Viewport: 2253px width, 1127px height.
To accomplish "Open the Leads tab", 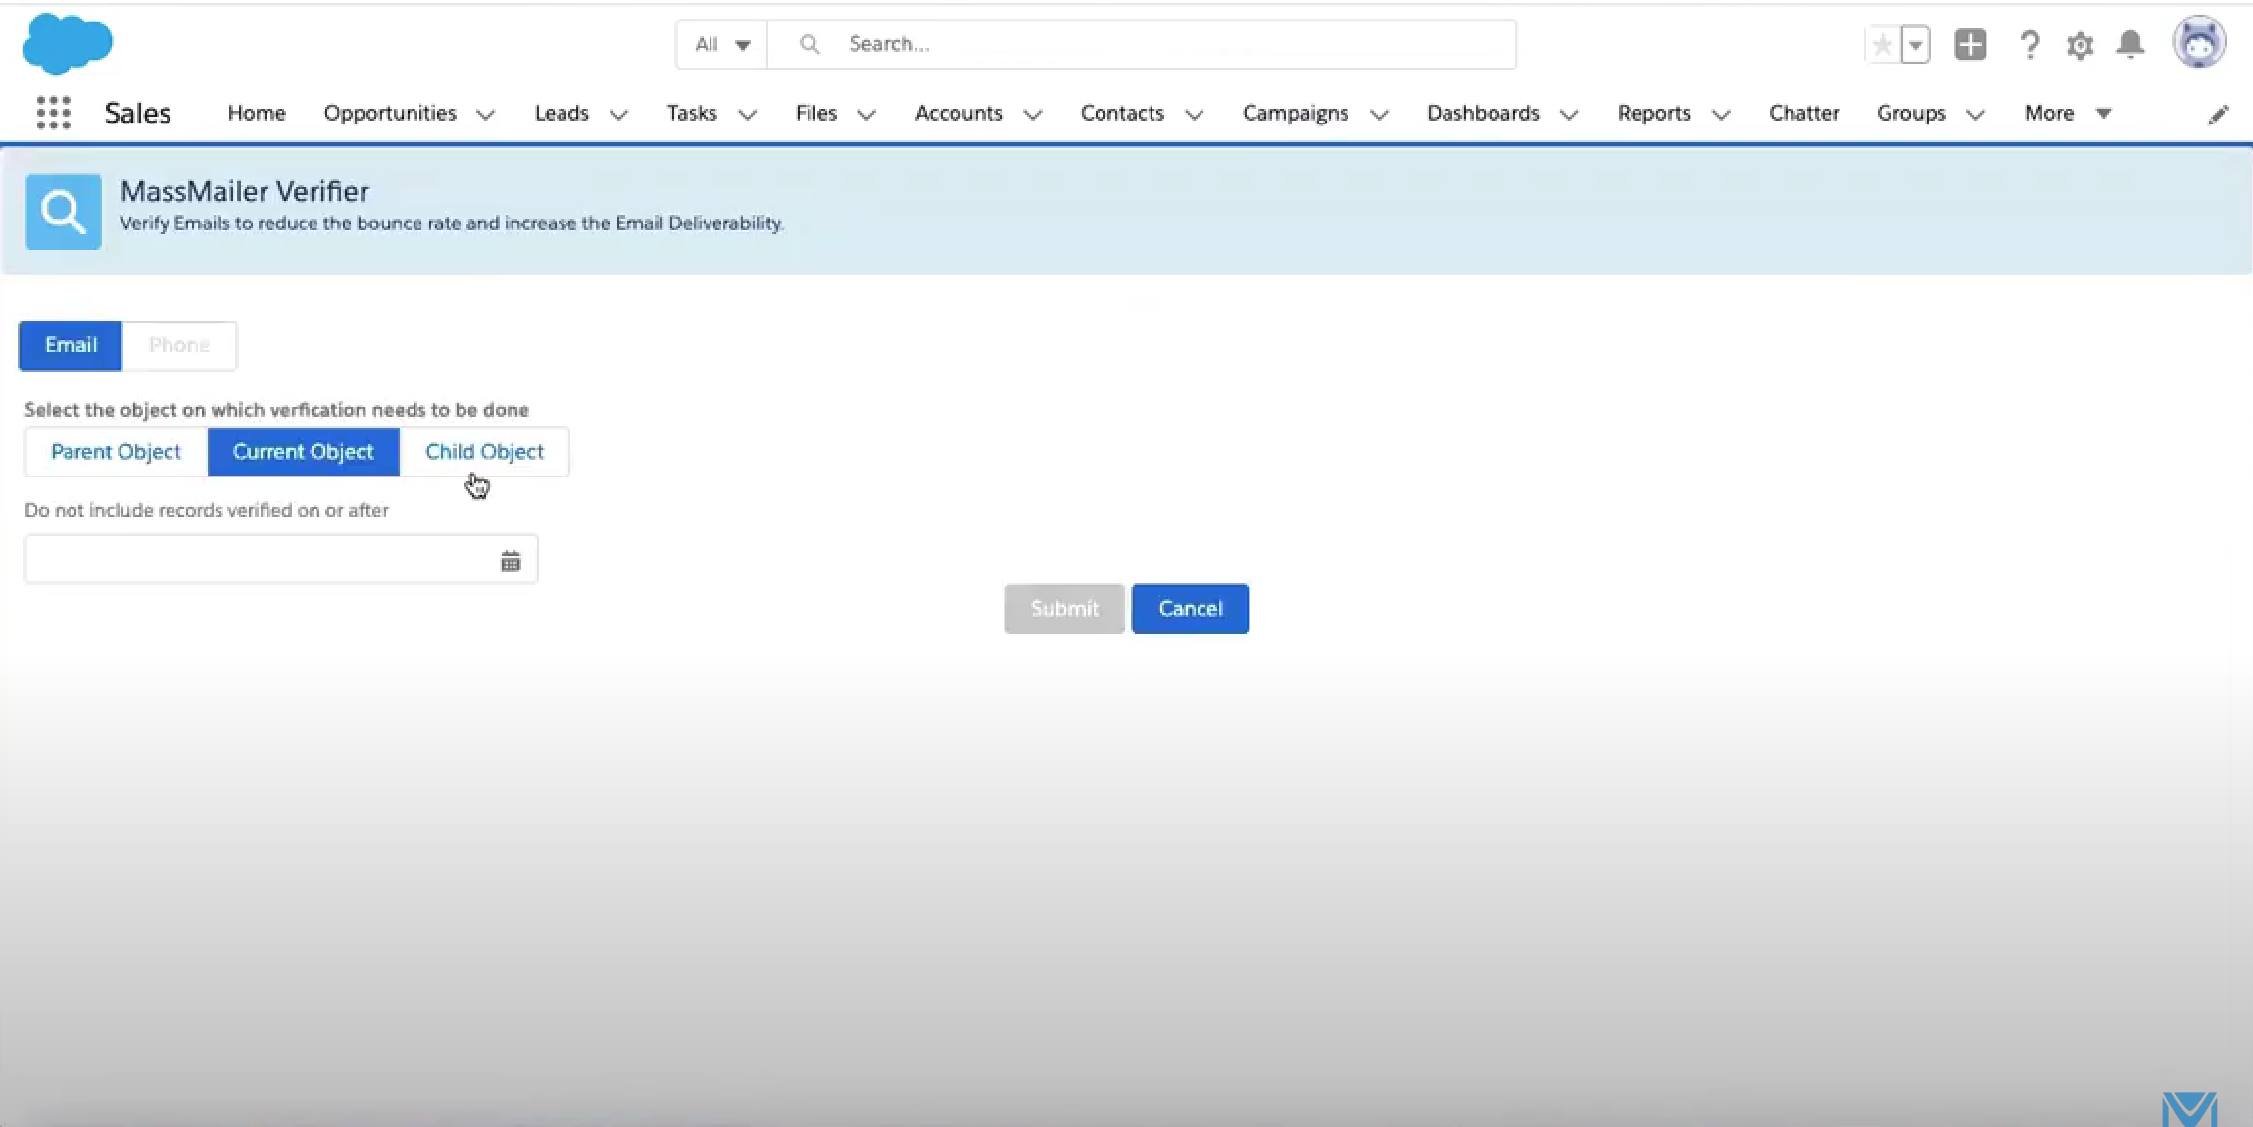I will pyautogui.click(x=561, y=113).
